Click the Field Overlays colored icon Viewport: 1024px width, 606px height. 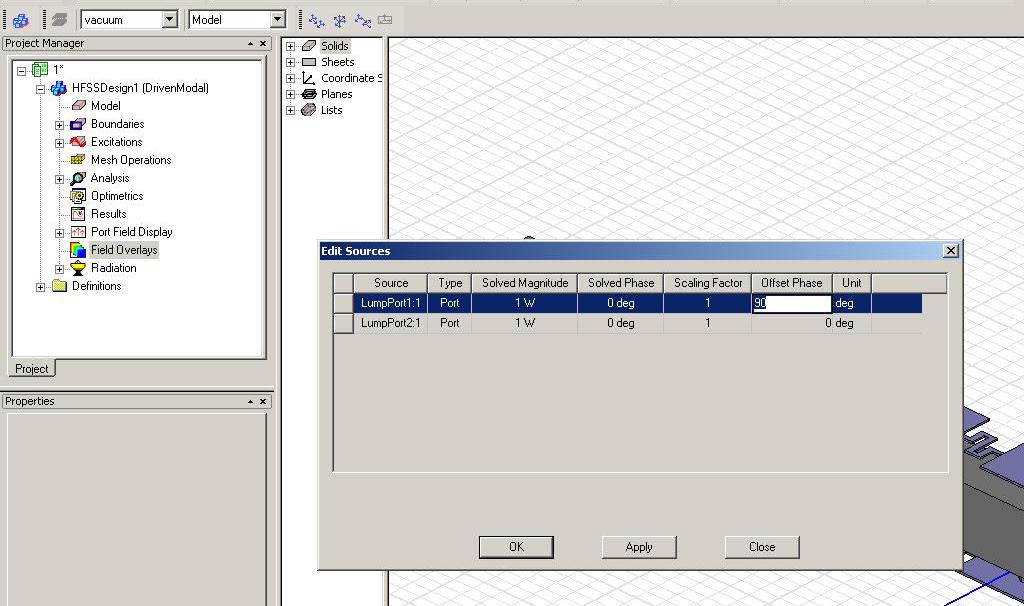(x=78, y=249)
